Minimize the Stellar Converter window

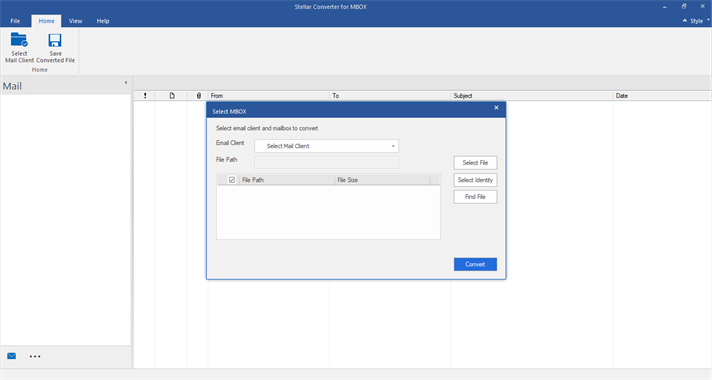665,7
